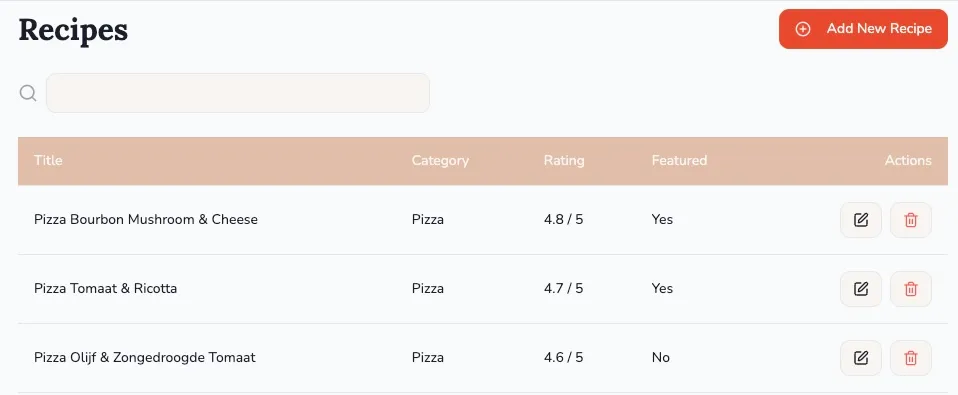Click the magnifying glass search icon
958x395 pixels.
28,93
